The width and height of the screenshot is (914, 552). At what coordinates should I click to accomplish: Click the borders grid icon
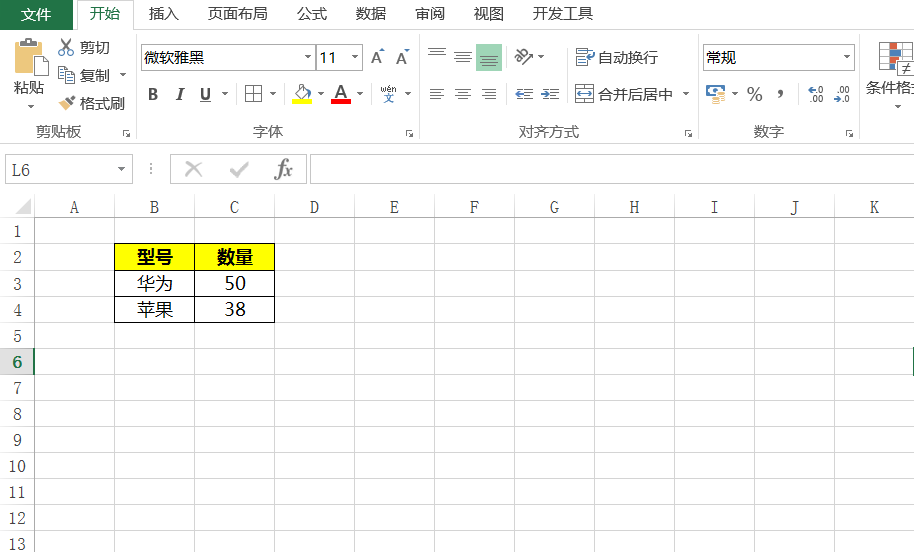[253, 94]
